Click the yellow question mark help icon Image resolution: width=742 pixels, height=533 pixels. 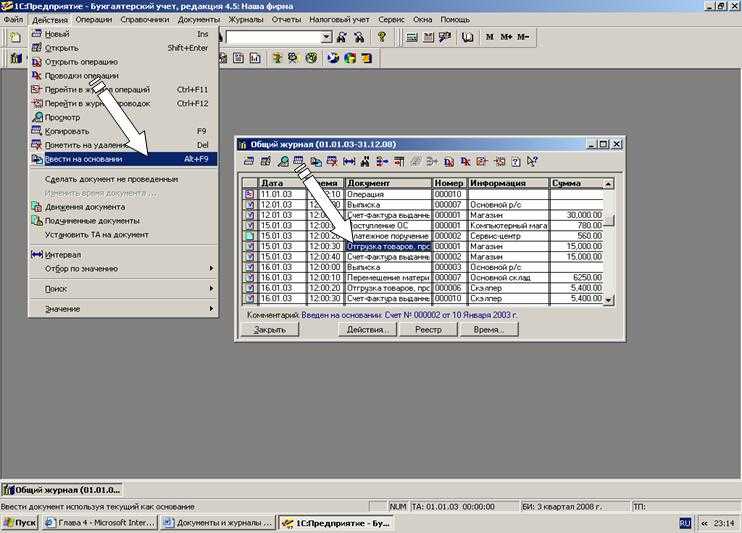point(381,37)
